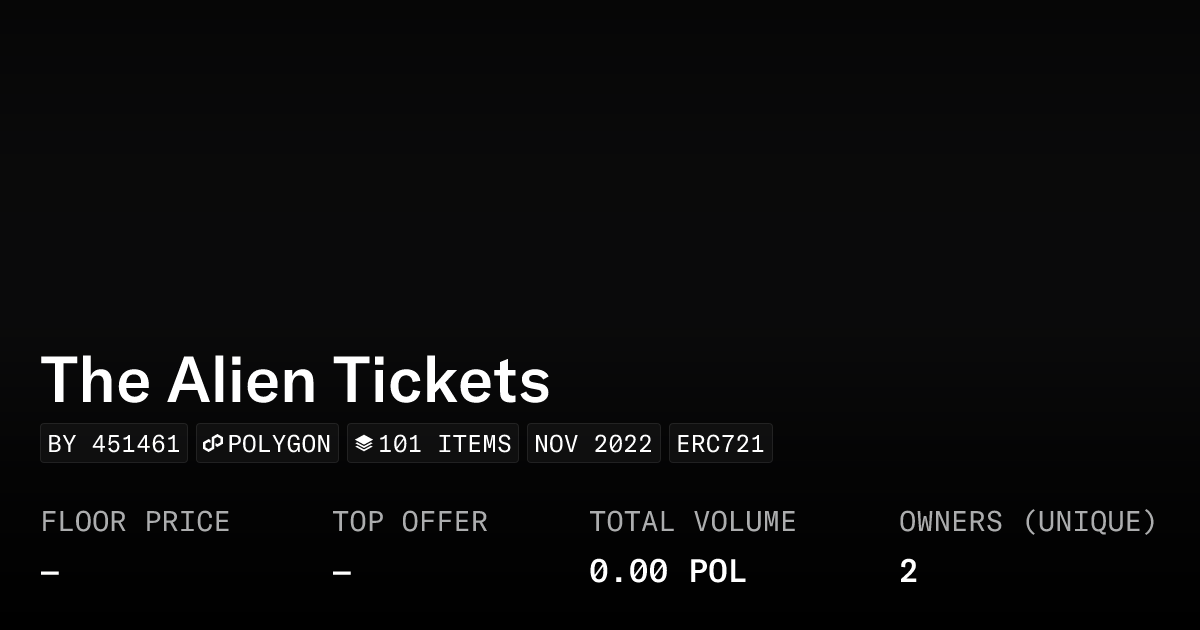Image resolution: width=1200 pixels, height=630 pixels.
Task: Select the POLYGON chain label
Action: 279,443
